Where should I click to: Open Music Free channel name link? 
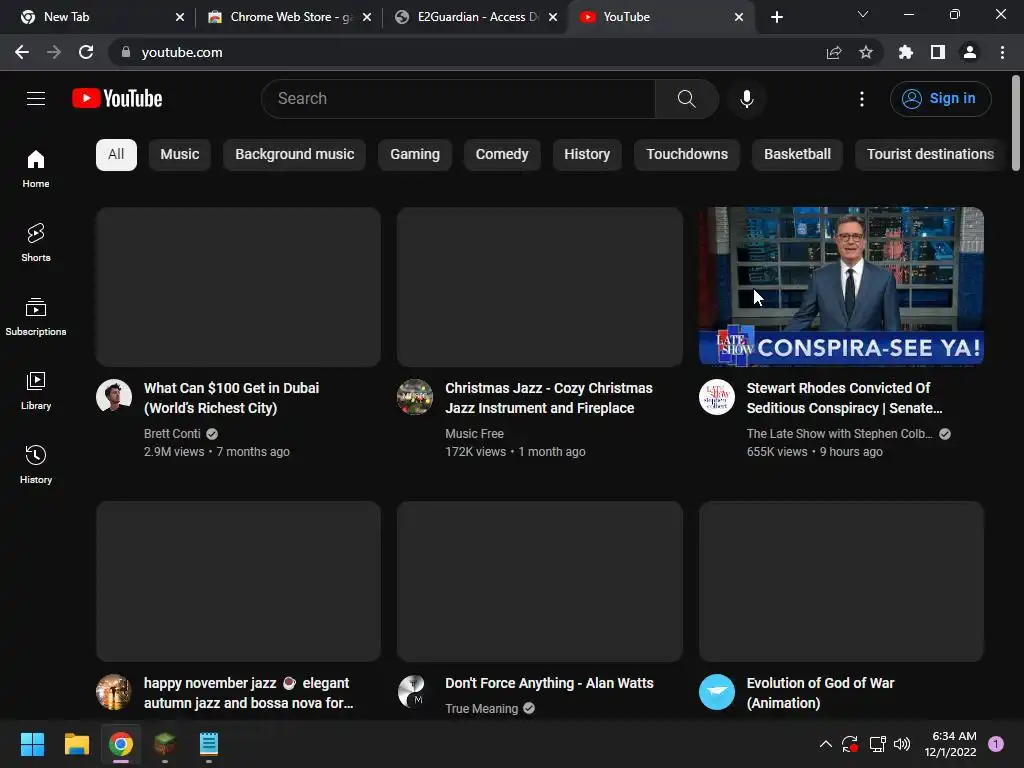coord(474,434)
